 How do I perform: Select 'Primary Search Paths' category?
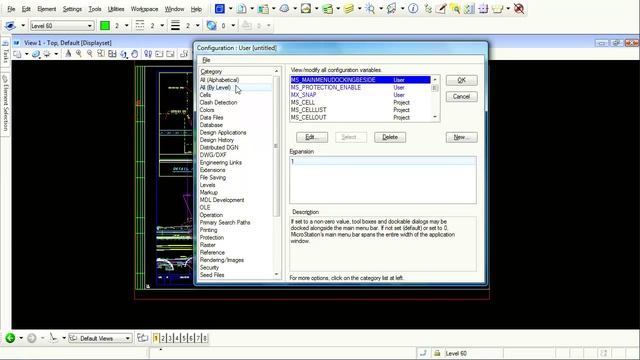coord(225,222)
